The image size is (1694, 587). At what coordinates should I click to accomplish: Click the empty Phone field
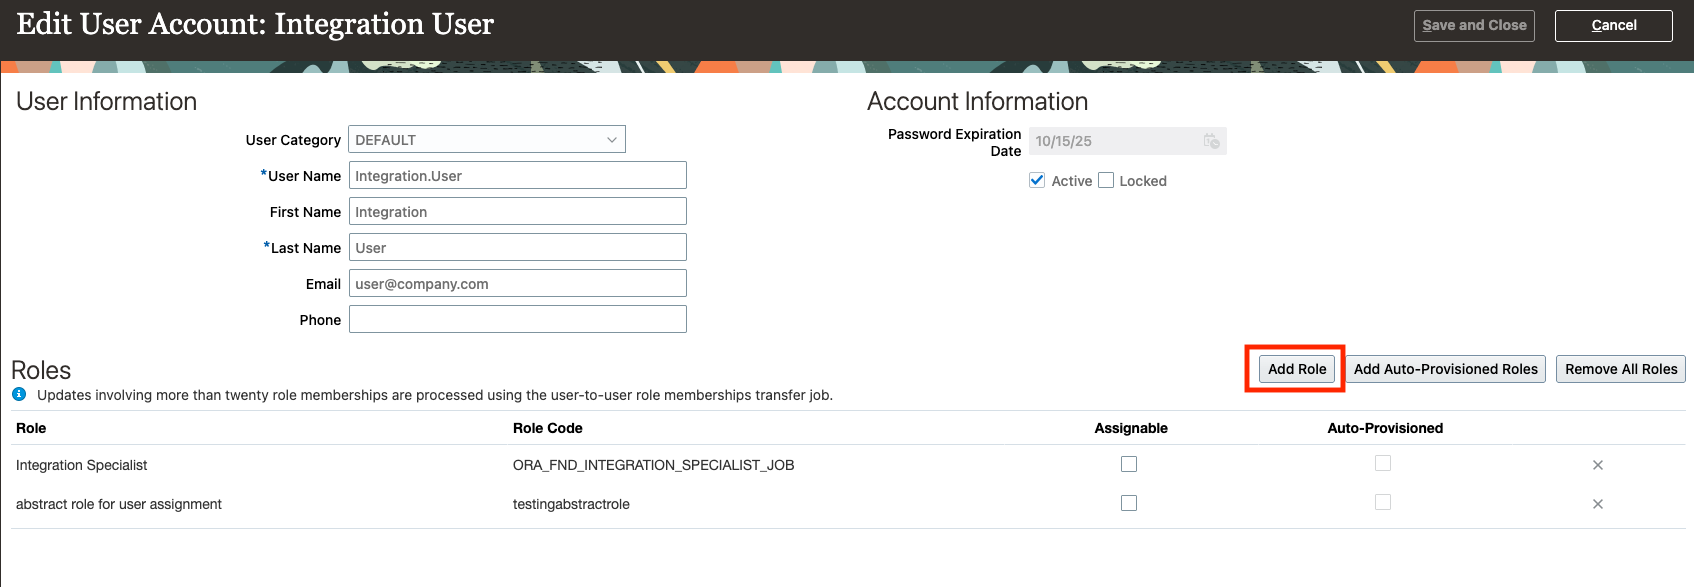tap(517, 320)
